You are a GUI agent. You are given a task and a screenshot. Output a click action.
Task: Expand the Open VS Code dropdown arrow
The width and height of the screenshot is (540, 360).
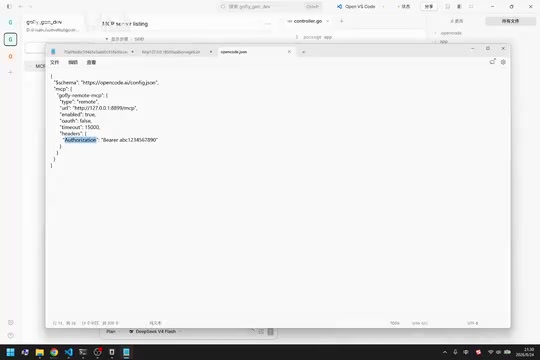[383, 7]
